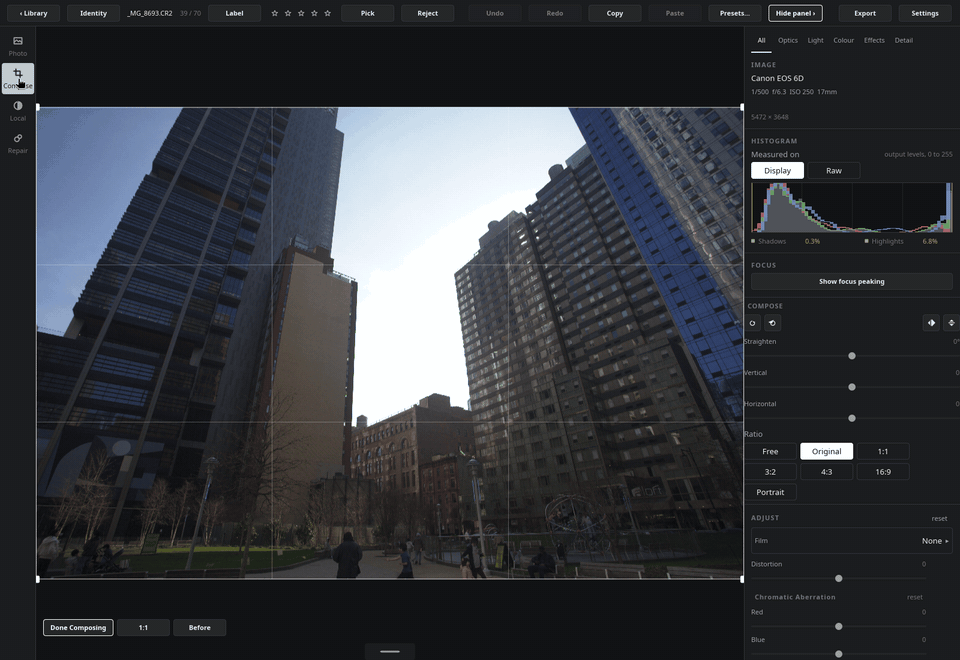The width and height of the screenshot is (960, 660).
Task: Switch to the Optics tab
Action: click(x=788, y=40)
